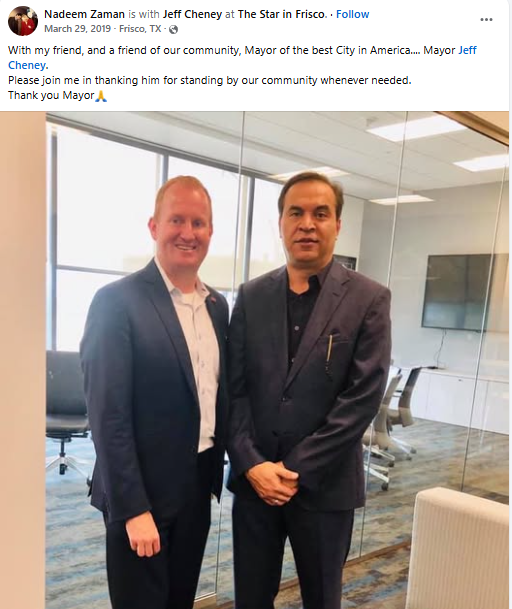Viewport: 512px width, 609px height.
Task: Click the March 29, 2019 timestamp
Action: click(x=77, y=29)
